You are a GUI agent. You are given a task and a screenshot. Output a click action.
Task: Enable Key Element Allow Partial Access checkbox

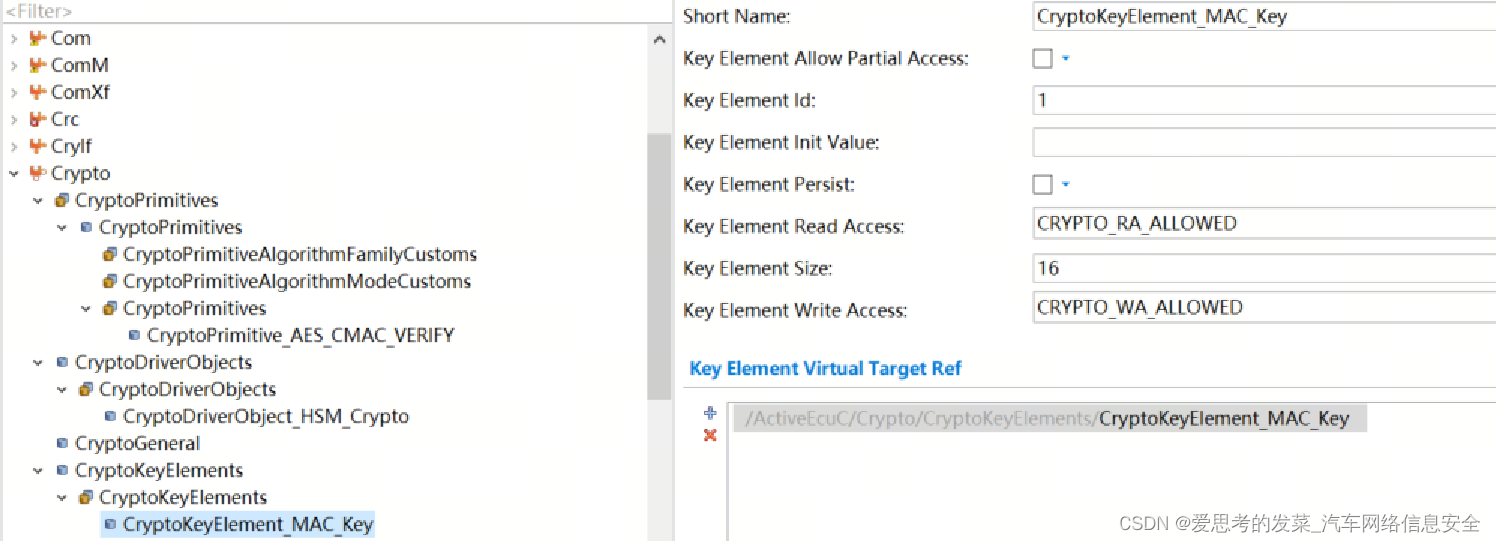pos(1042,58)
